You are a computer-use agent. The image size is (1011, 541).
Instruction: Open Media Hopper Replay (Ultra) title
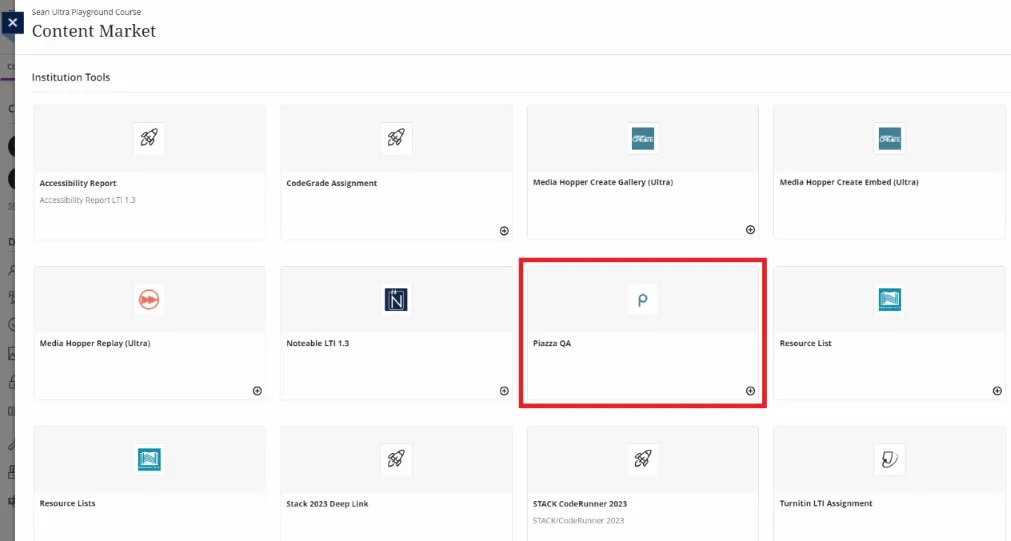coord(95,344)
